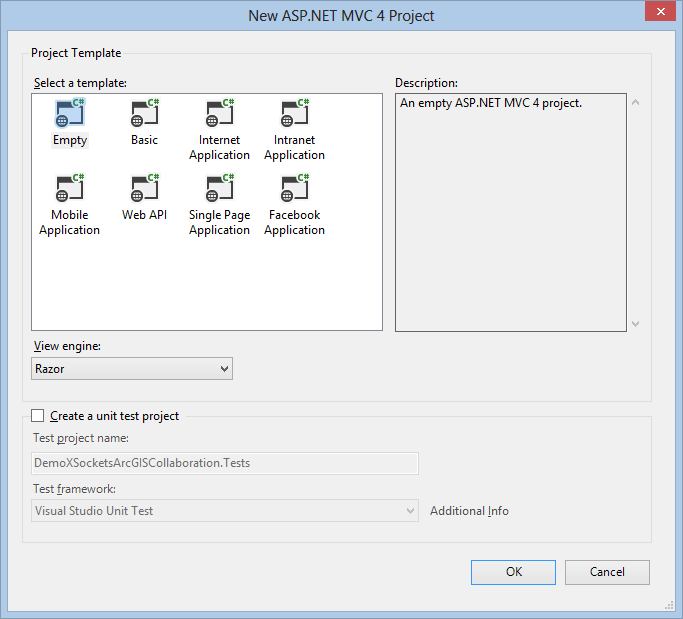Click the "Web API" template label
Screen dimensions: 683x619
pyautogui.click(x=145, y=215)
